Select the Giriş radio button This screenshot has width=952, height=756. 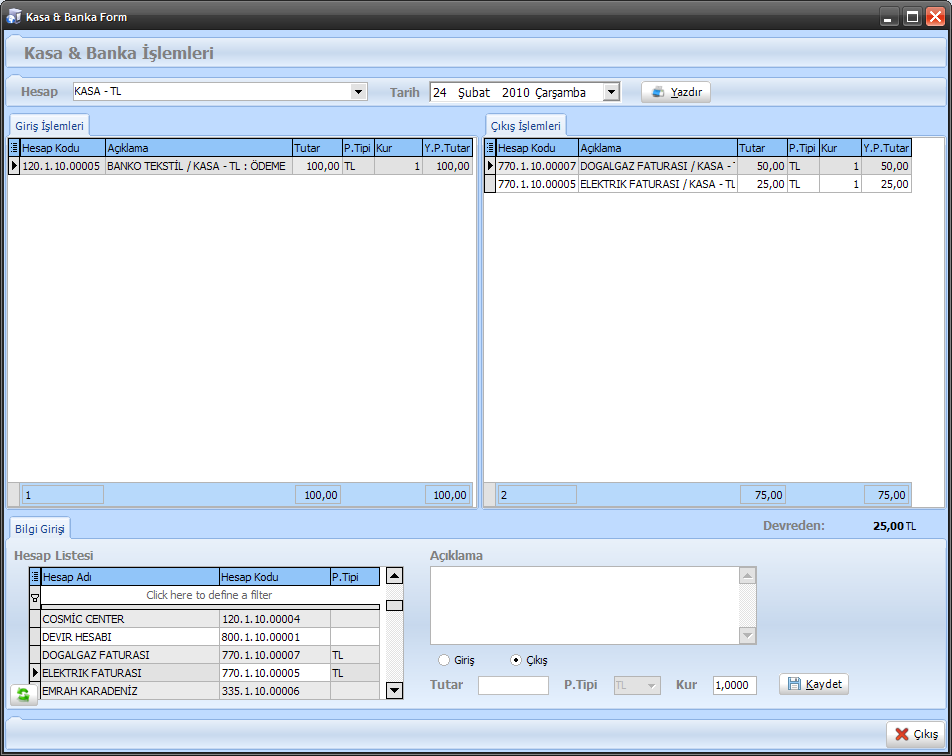[x=444, y=660]
